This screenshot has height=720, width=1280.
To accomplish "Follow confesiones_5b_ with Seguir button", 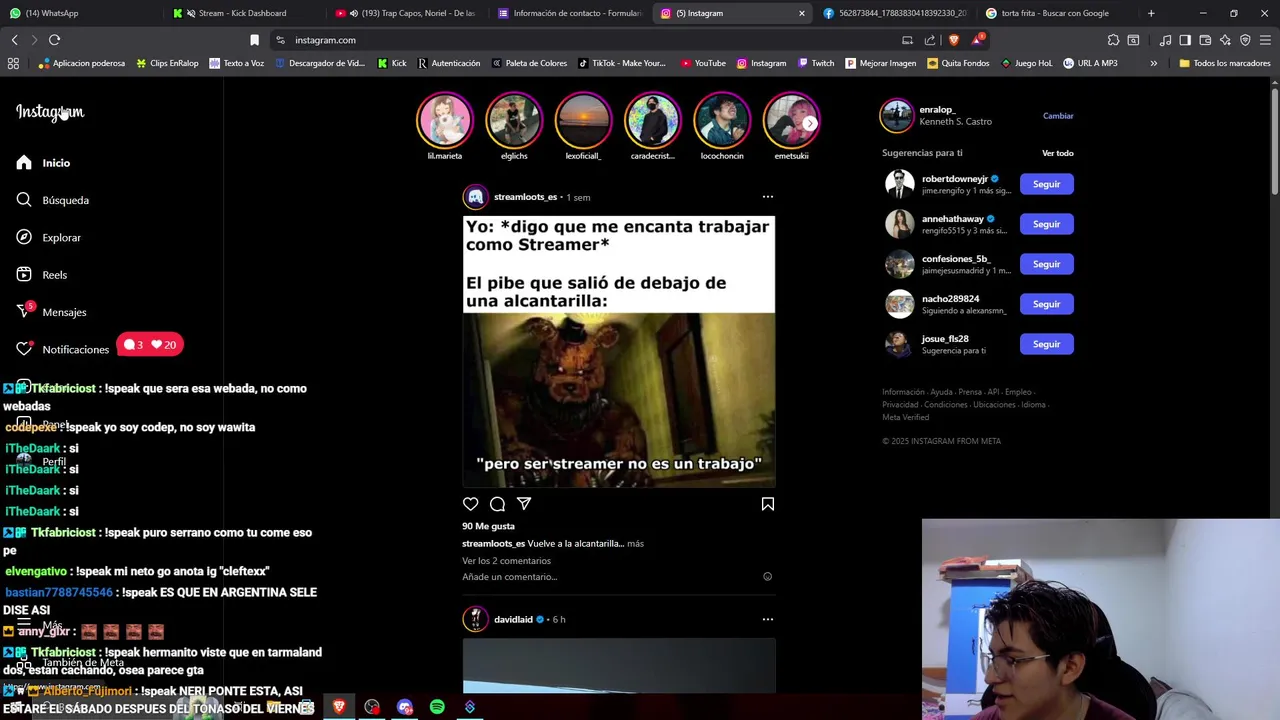I will pos(1046,264).
